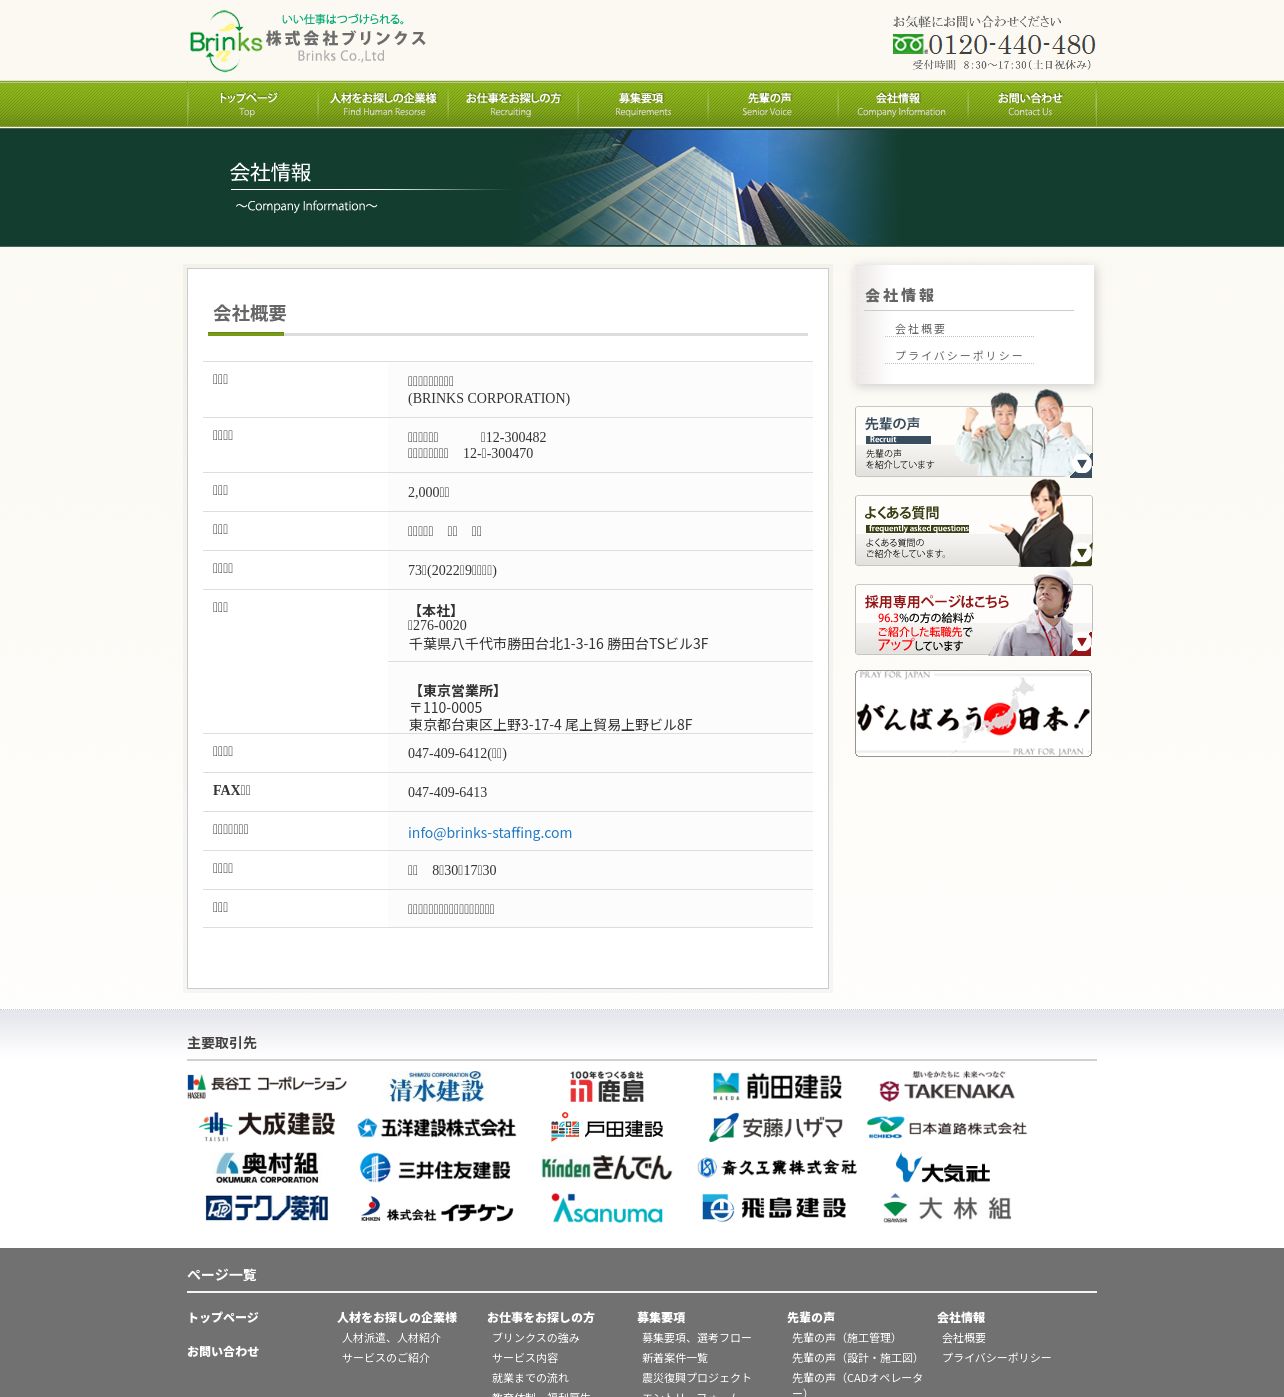Viewport: 1284px width, 1397px height.
Task: Click 五洋建設株式会社 logo
Action: point(437,1128)
